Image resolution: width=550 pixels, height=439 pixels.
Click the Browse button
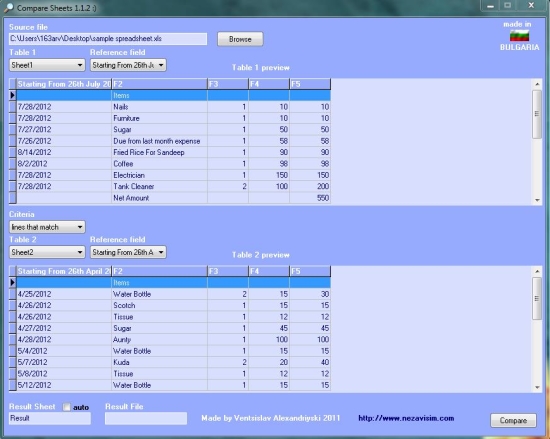pyautogui.click(x=240, y=39)
